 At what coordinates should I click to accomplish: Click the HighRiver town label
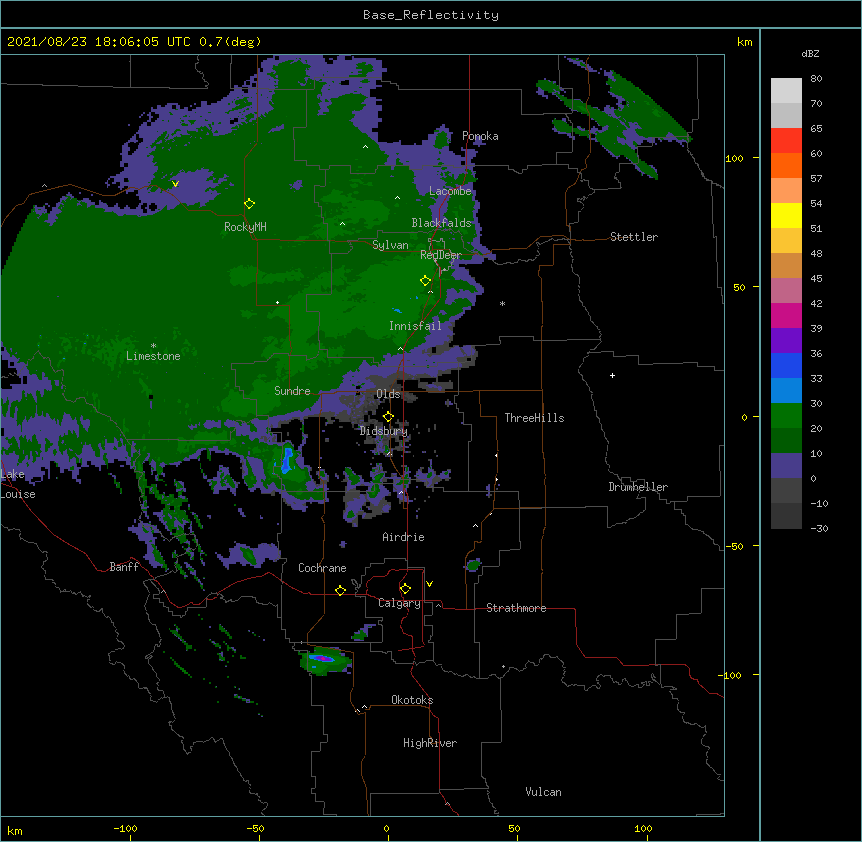coord(430,743)
